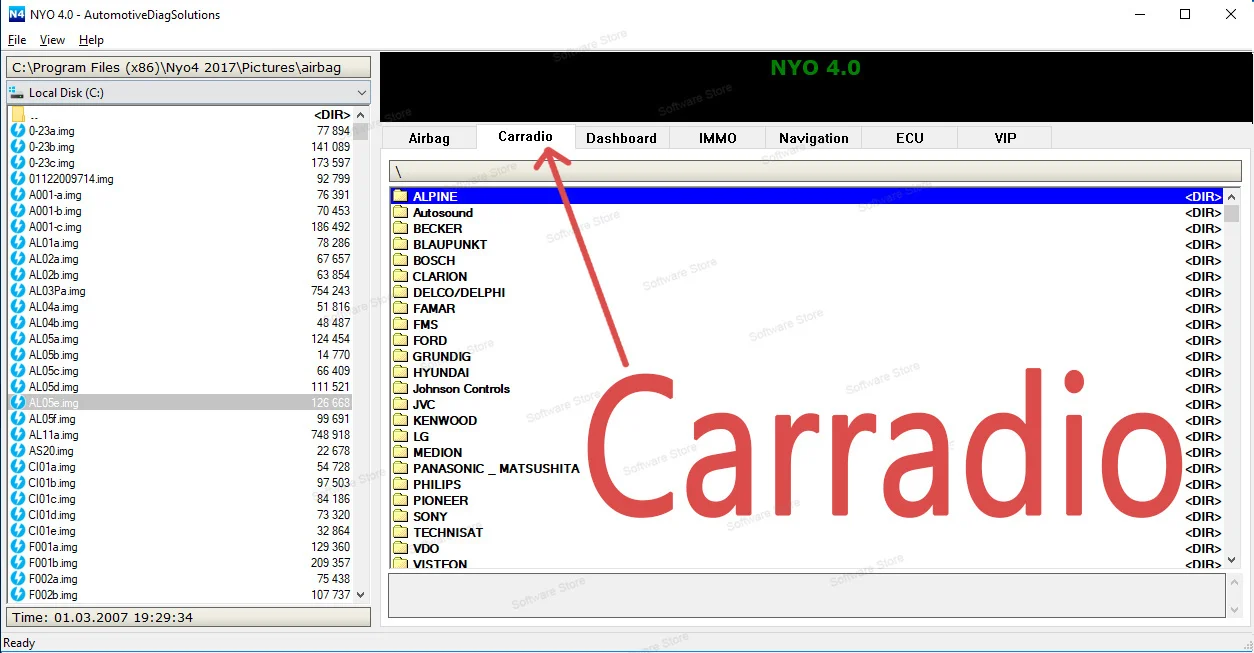Click the N4 application icon in title bar
This screenshot has height=653, width=1254.
click(x=16, y=15)
